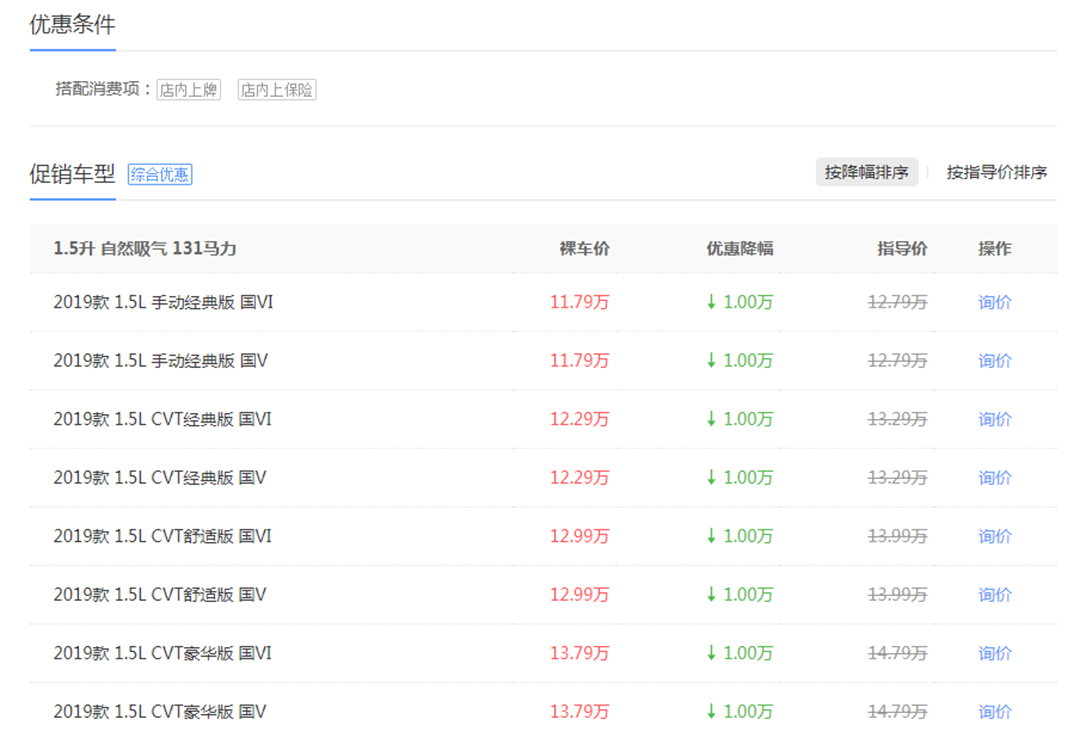
Task: Select the 店内上牌 tag
Action: coord(188,90)
